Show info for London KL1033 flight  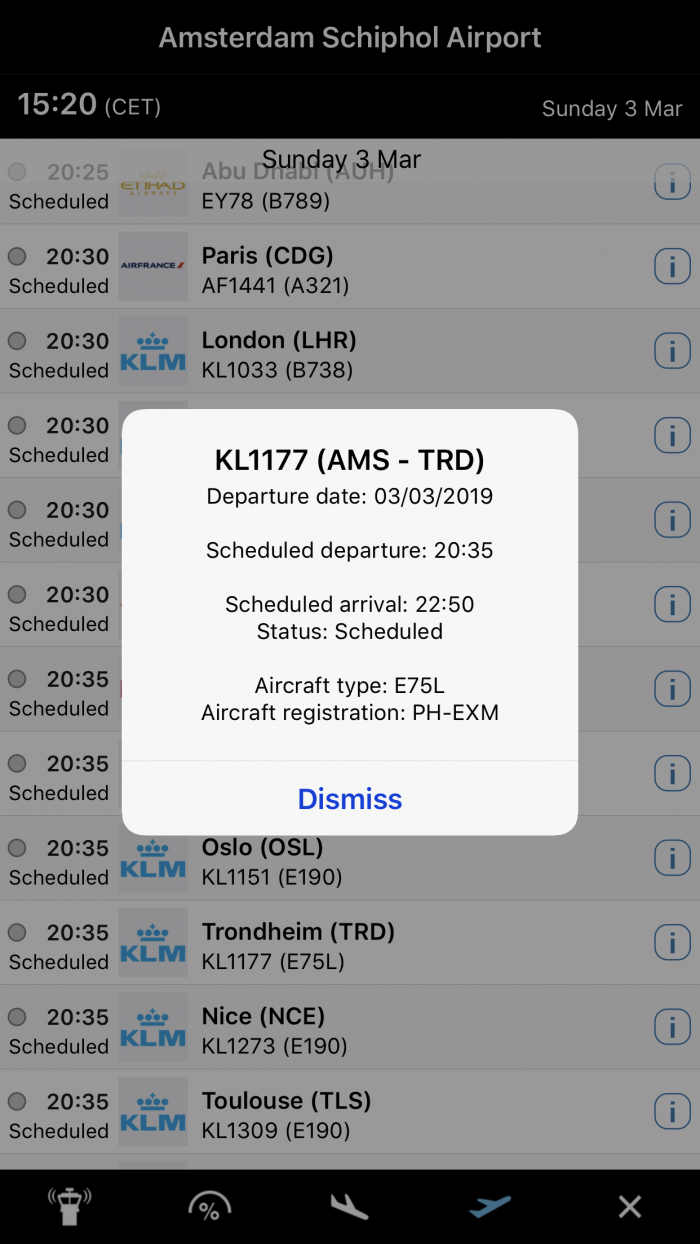(672, 351)
